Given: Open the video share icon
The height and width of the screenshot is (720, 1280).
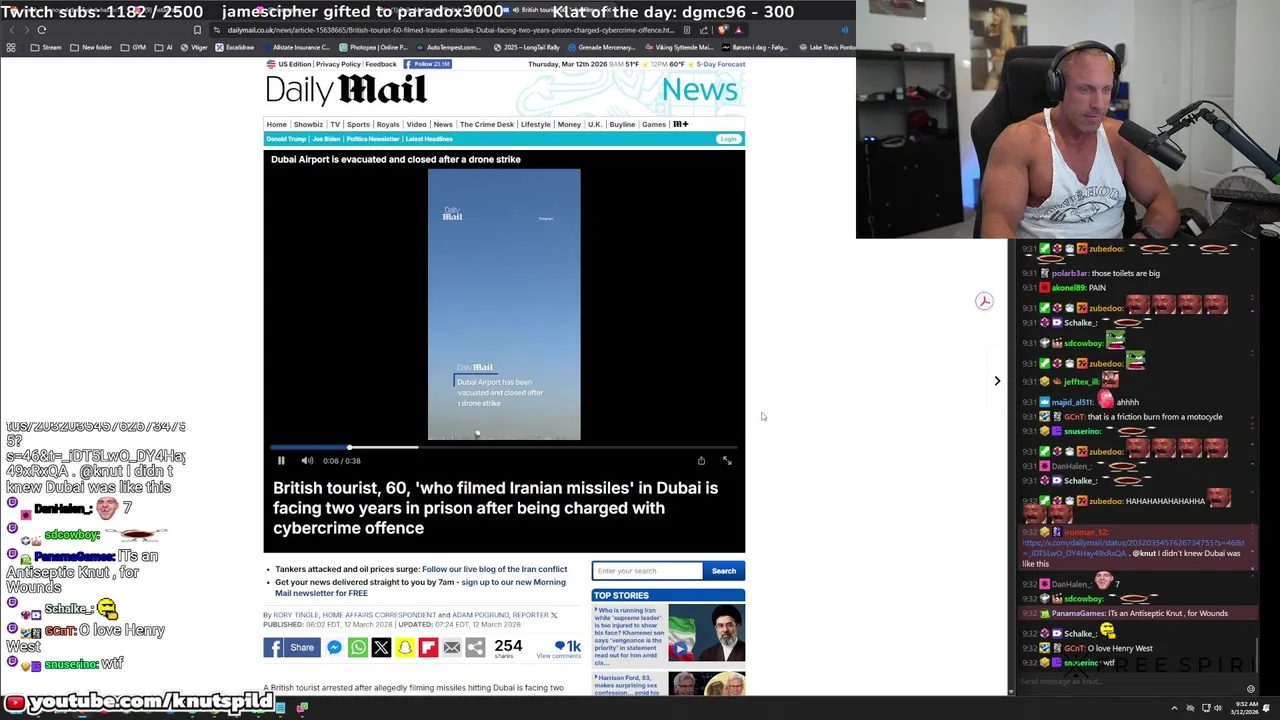Looking at the screenshot, I should click(701, 461).
